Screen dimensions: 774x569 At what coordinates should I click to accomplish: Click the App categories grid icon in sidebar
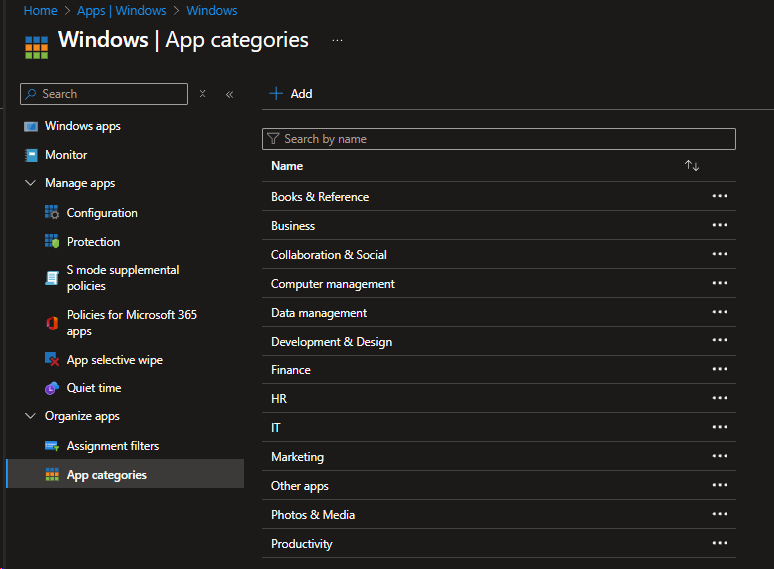[52, 474]
